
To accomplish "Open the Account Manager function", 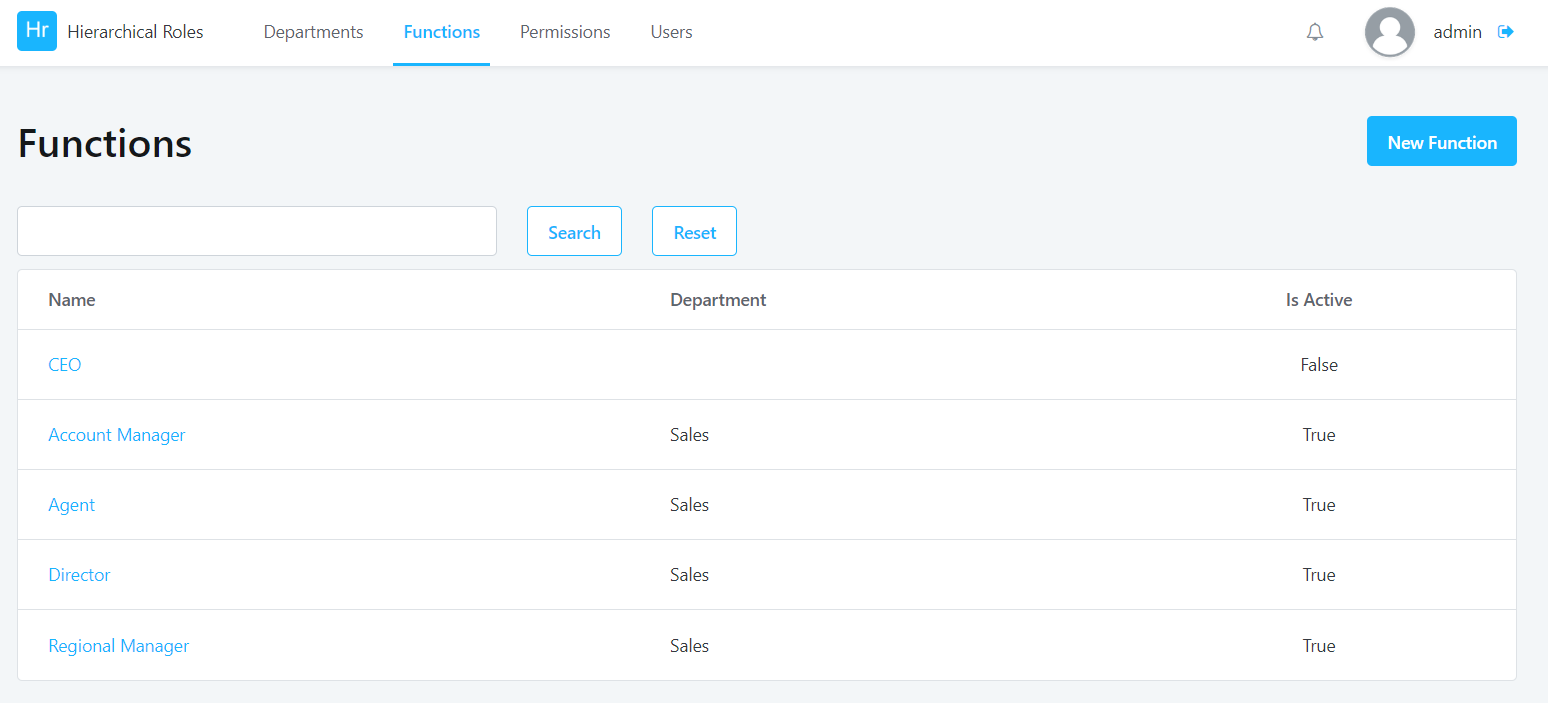I will coord(117,434).
